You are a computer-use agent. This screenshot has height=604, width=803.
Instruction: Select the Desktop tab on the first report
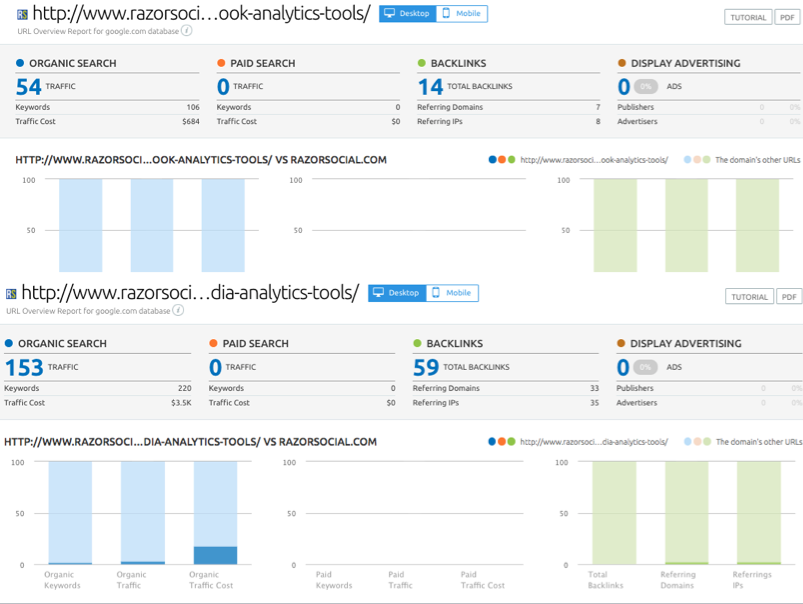(x=407, y=14)
